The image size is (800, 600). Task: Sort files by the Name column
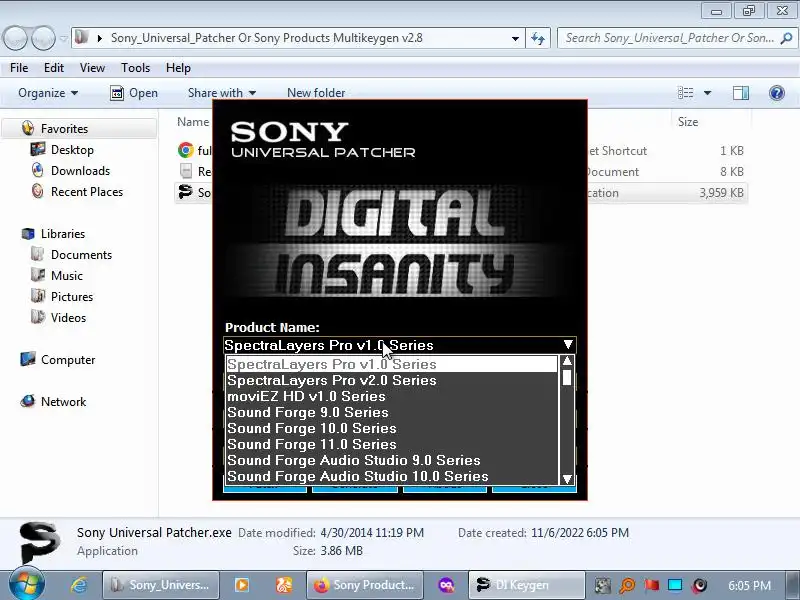[193, 121]
